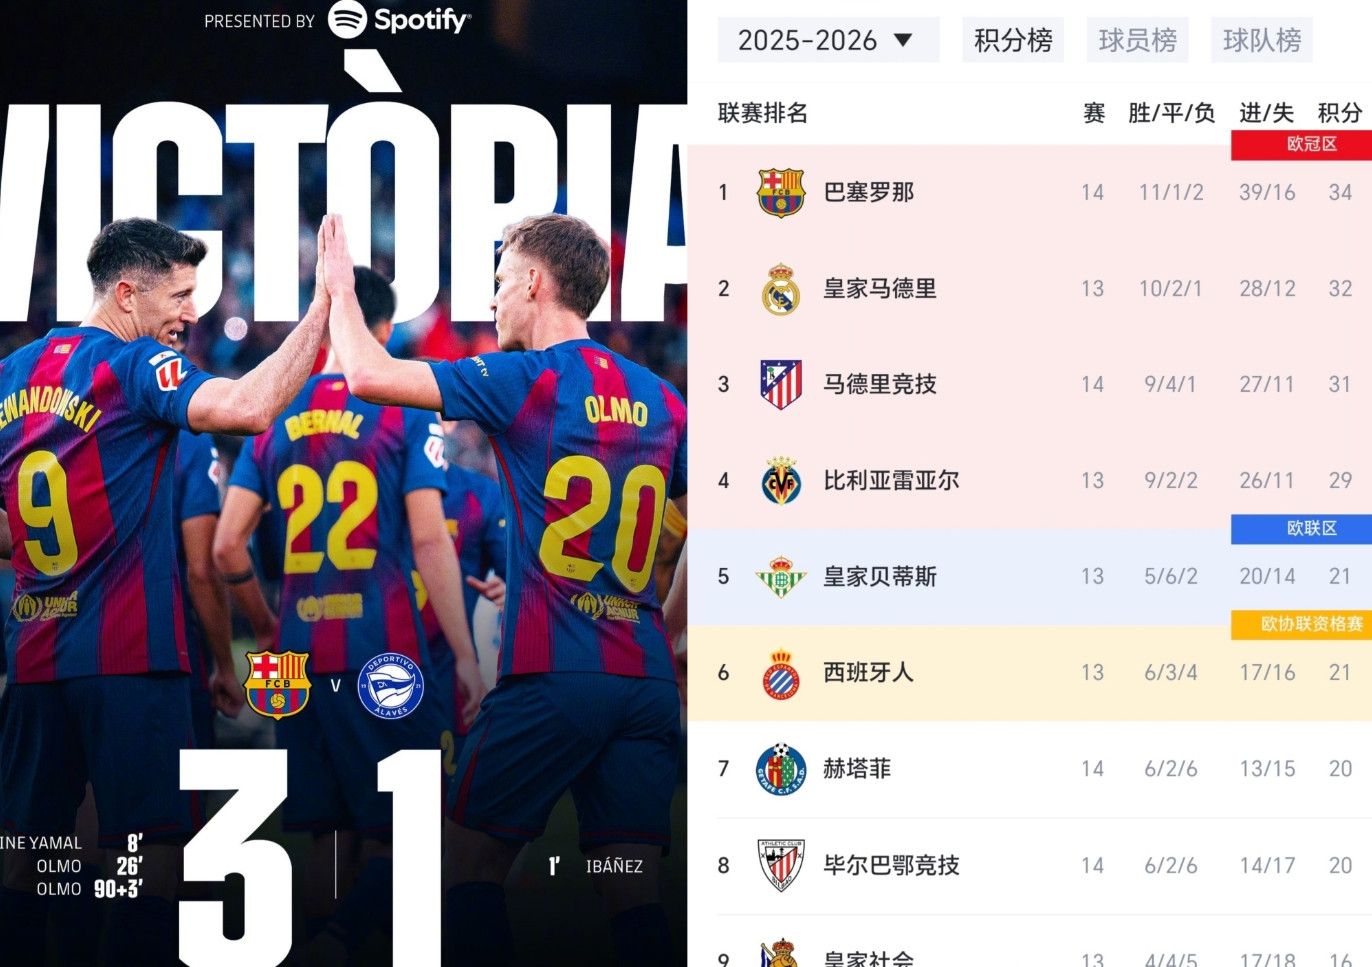Click the Espanyol crest icon
Screen dimensions: 1372x967
point(781,673)
